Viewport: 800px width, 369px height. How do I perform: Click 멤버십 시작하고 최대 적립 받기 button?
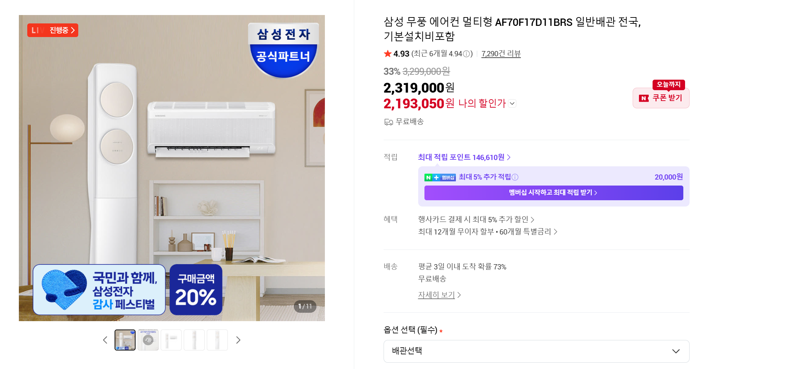[x=554, y=193]
